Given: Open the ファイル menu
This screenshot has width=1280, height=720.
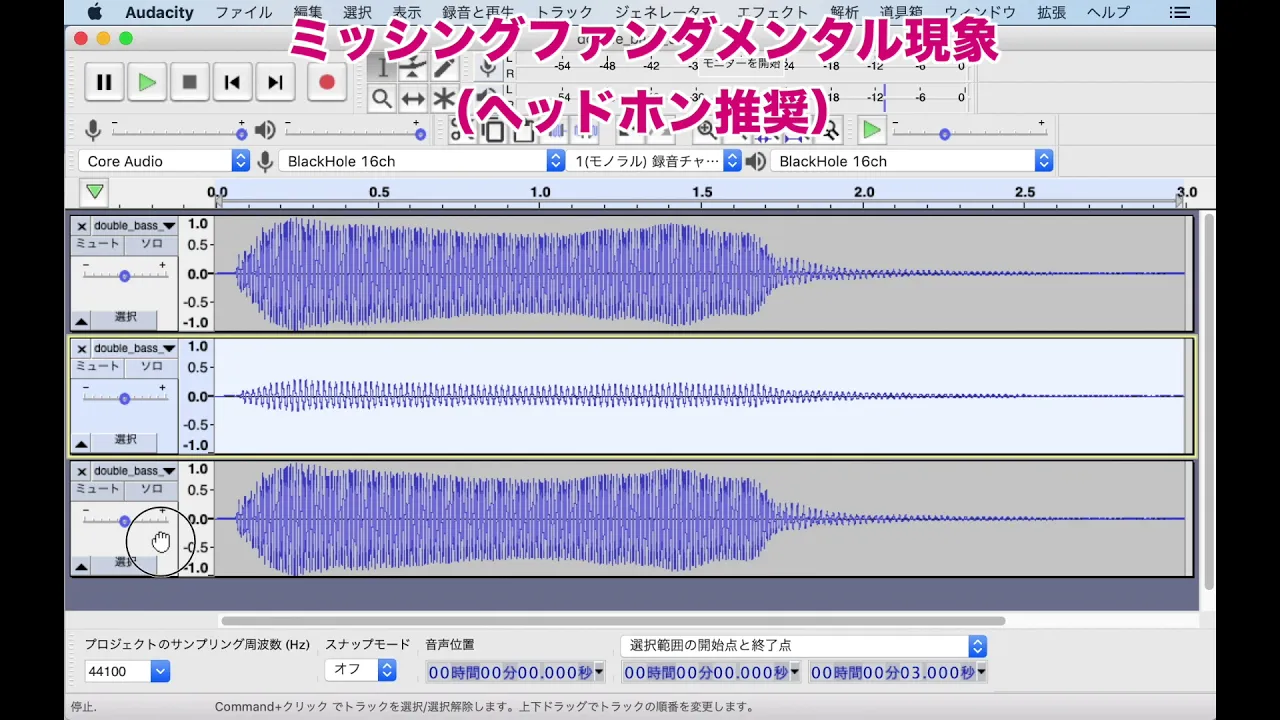Looking at the screenshot, I should tap(244, 12).
